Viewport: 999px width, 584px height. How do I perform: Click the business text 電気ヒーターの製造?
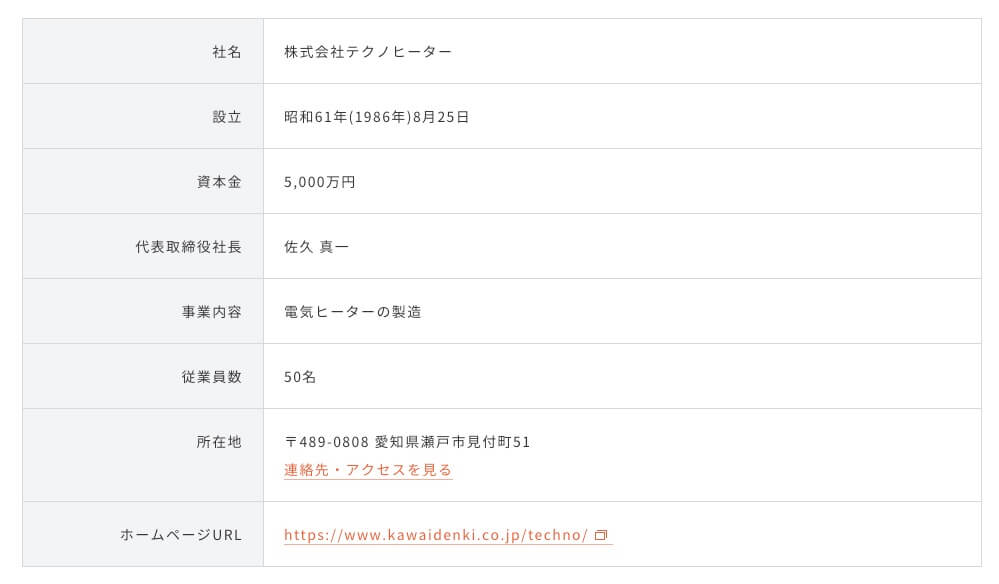click(353, 312)
